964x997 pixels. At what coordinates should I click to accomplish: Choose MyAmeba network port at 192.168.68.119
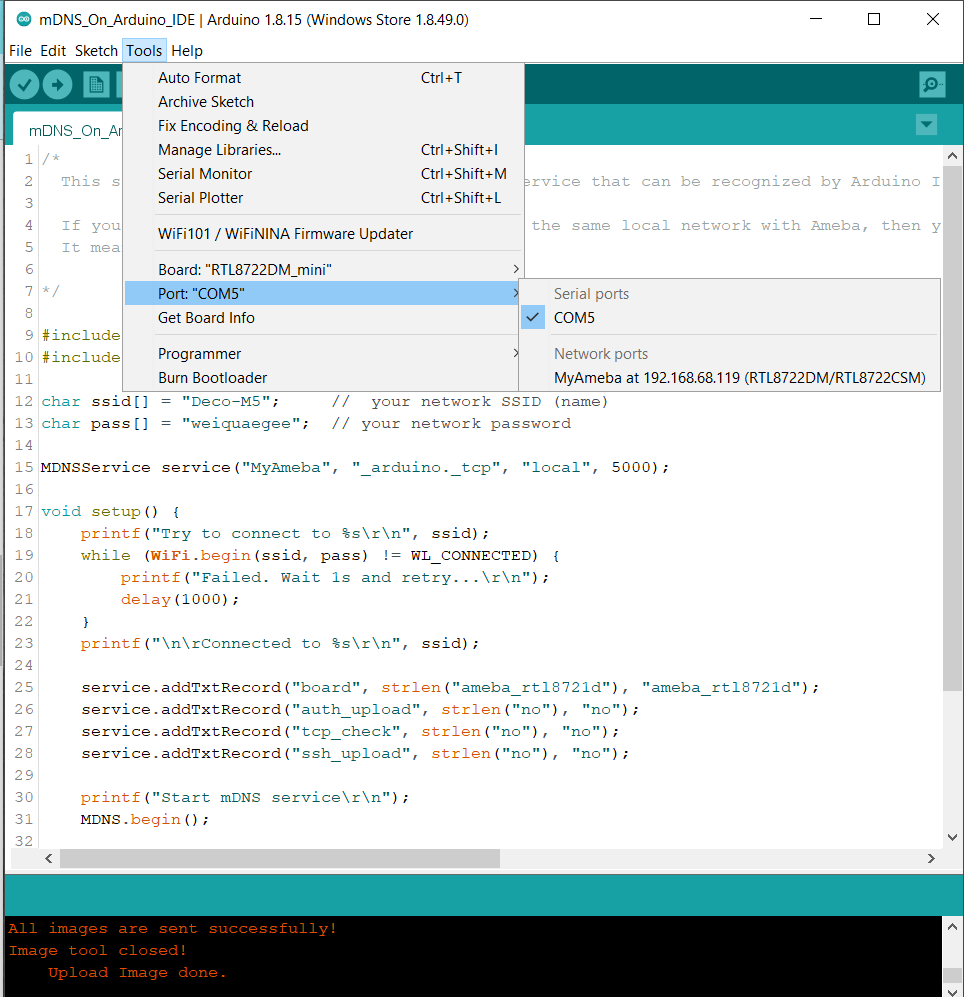739,378
